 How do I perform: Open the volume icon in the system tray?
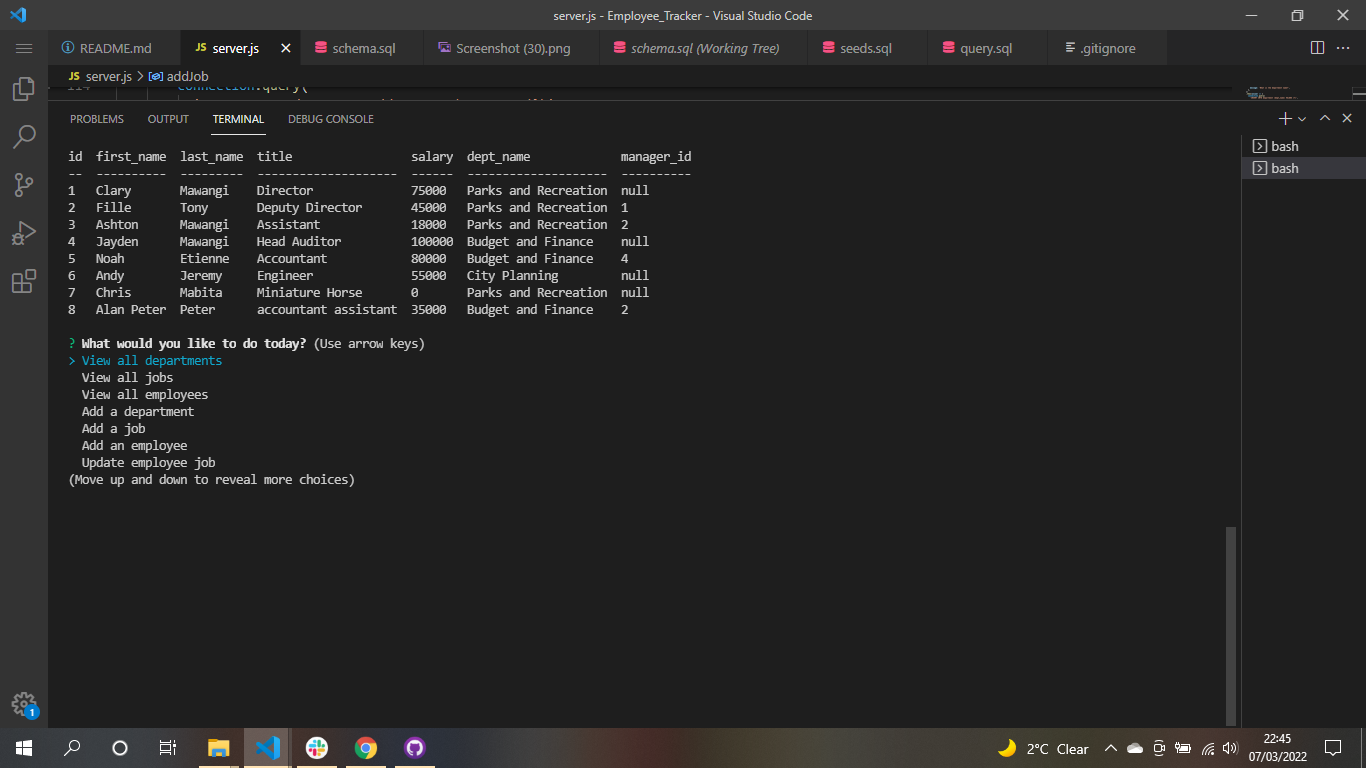(x=1230, y=748)
